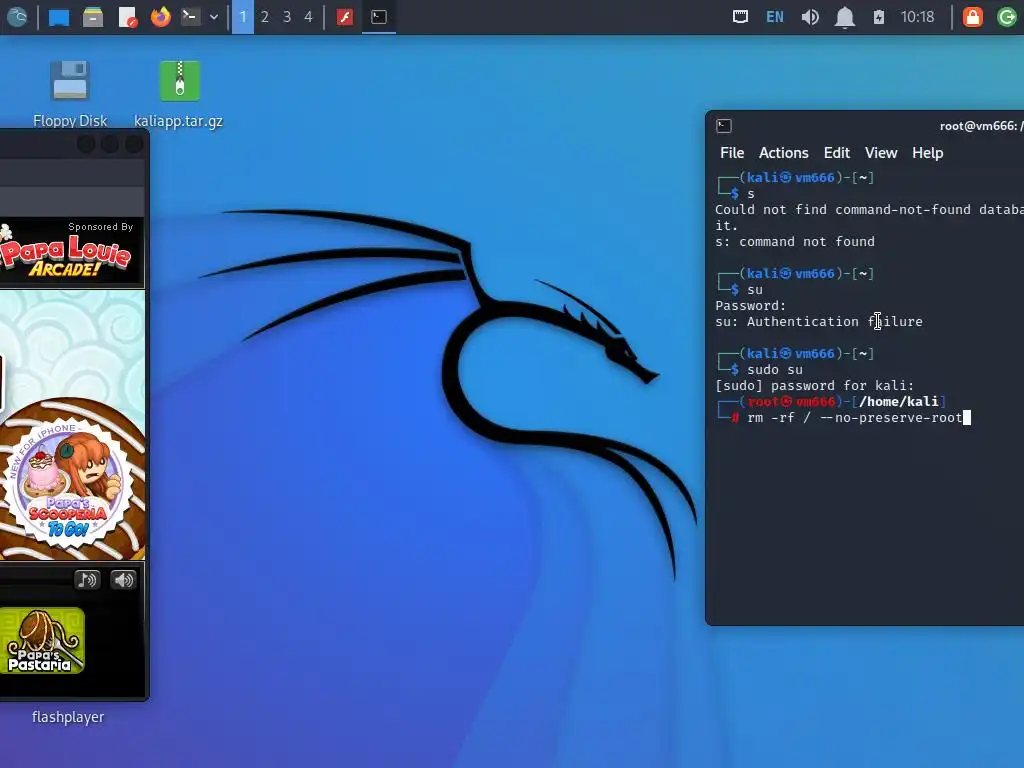Open the View menu in terminal

coord(881,153)
